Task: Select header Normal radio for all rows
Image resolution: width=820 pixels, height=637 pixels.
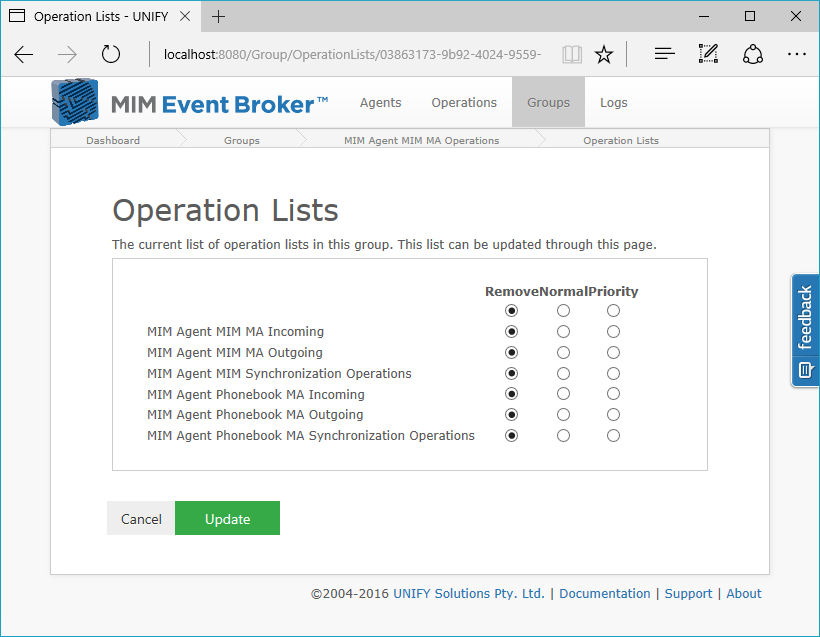Action: [563, 311]
